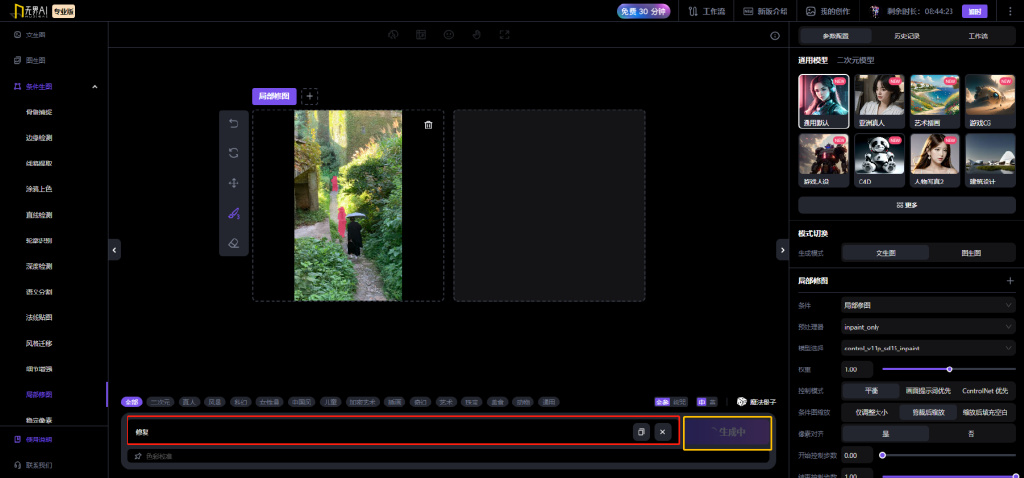Set 像素对齐 to 是
Image resolution: width=1024 pixels, height=478 pixels.
tap(886, 434)
